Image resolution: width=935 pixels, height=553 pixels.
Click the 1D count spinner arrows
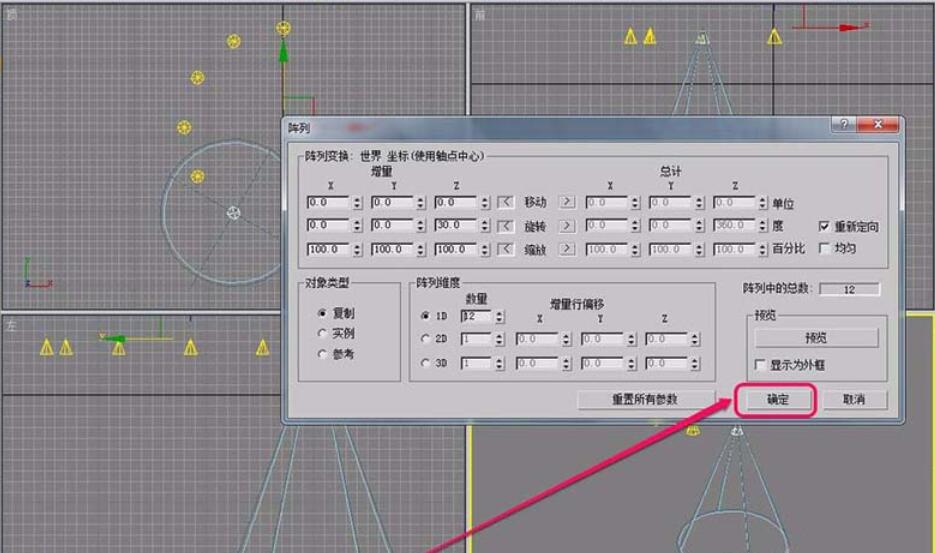(500, 316)
